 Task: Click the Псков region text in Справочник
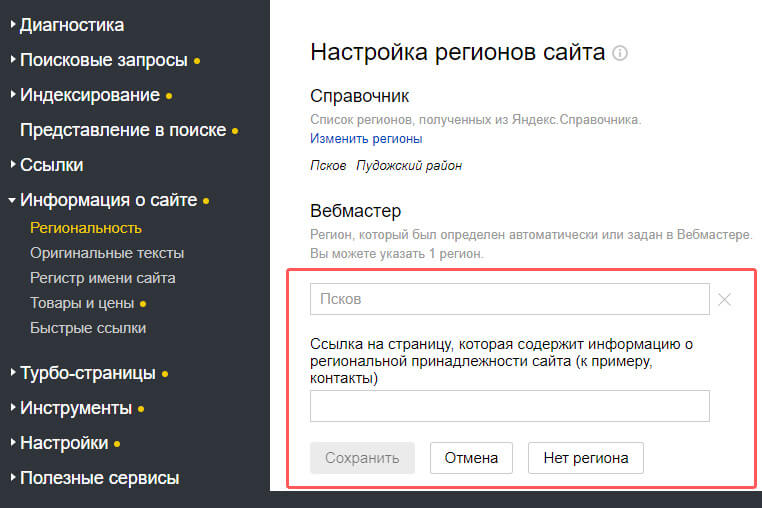[328, 166]
